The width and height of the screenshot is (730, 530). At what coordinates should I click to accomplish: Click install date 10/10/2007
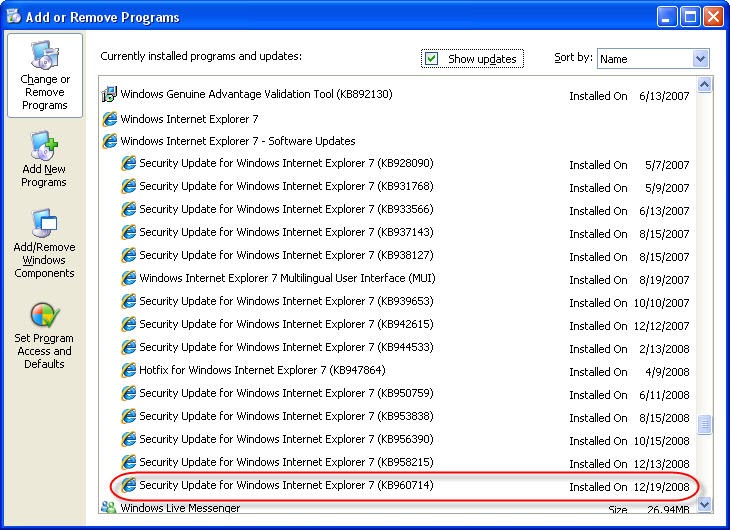(662, 303)
